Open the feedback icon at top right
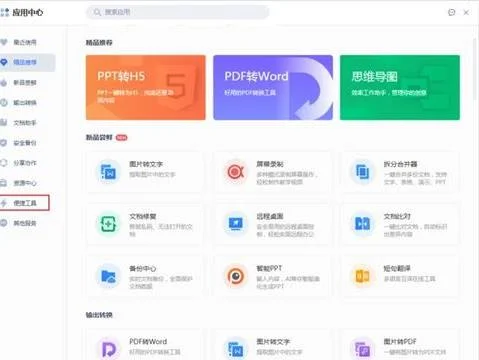The height and width of the screenshot is (360, 479). tap(451, 12)
